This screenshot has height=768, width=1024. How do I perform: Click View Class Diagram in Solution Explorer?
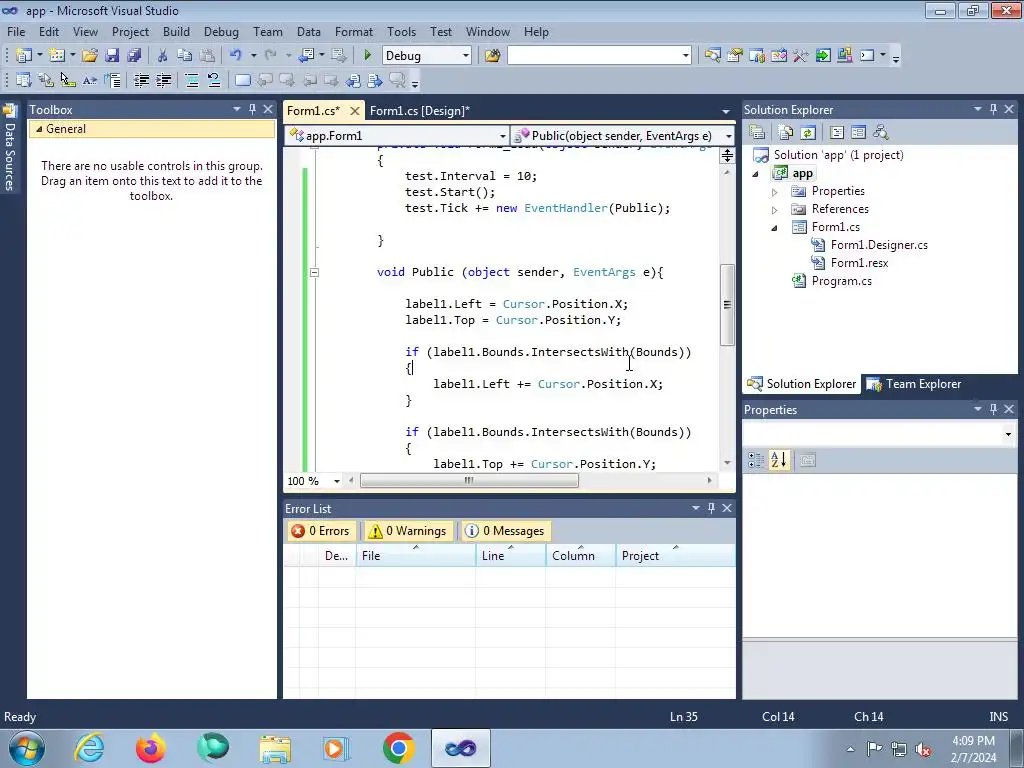click(x=881, y=133)
